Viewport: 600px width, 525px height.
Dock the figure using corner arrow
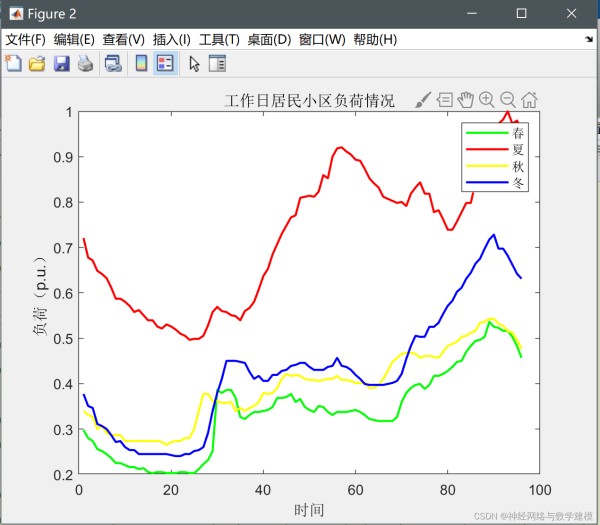click(x=589, y=39)
